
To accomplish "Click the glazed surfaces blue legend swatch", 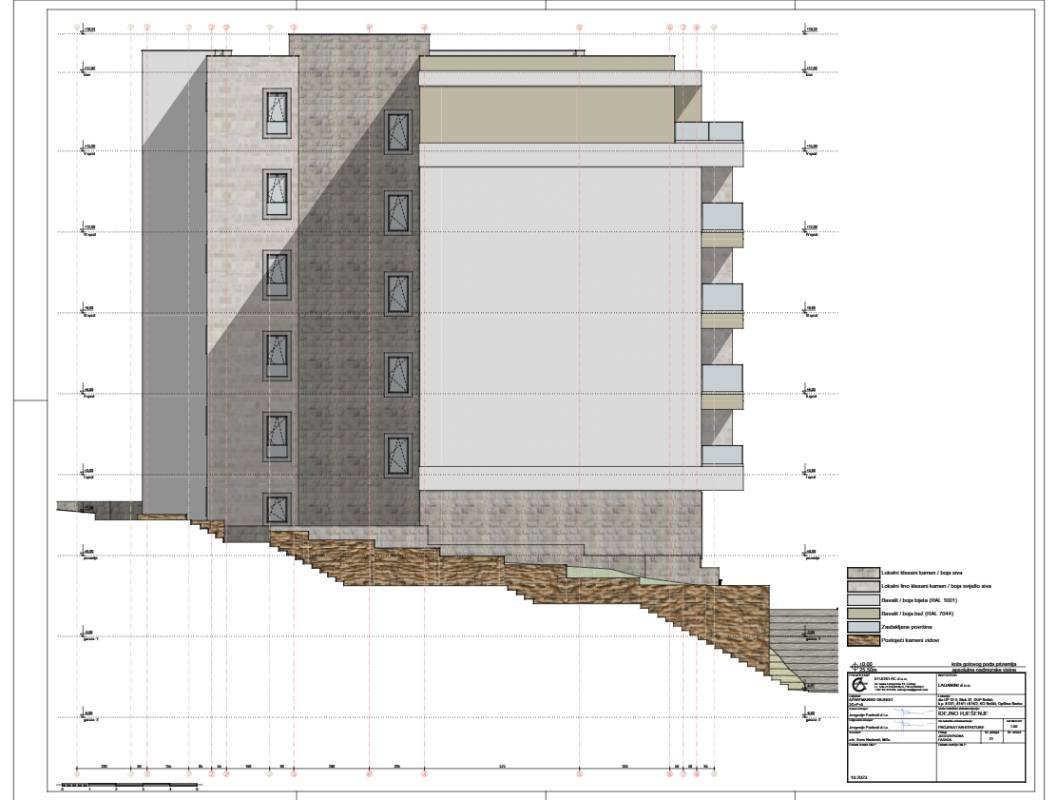I will point(860,625).
